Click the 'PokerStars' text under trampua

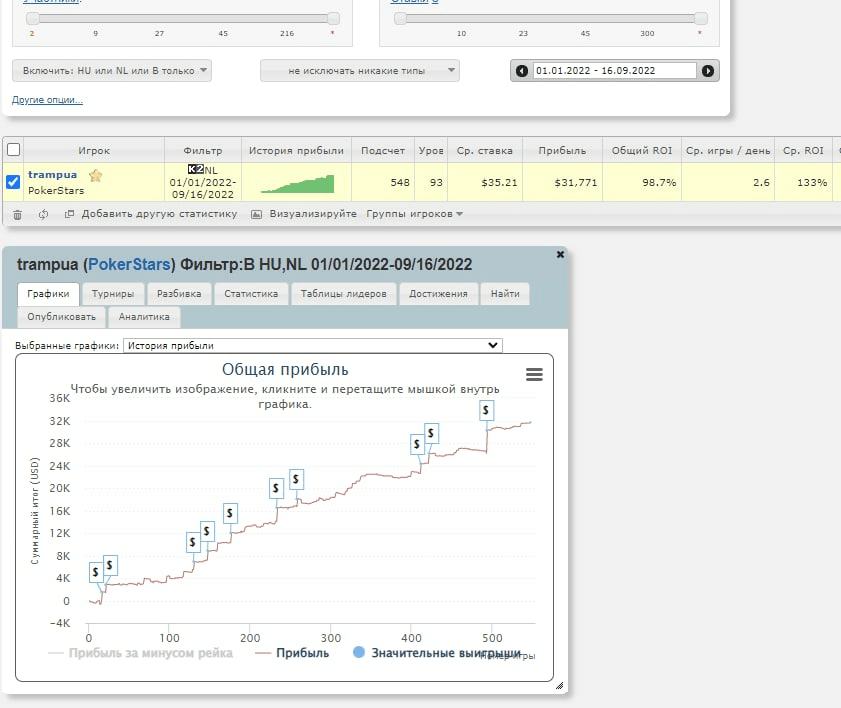[x=56, y=190]
